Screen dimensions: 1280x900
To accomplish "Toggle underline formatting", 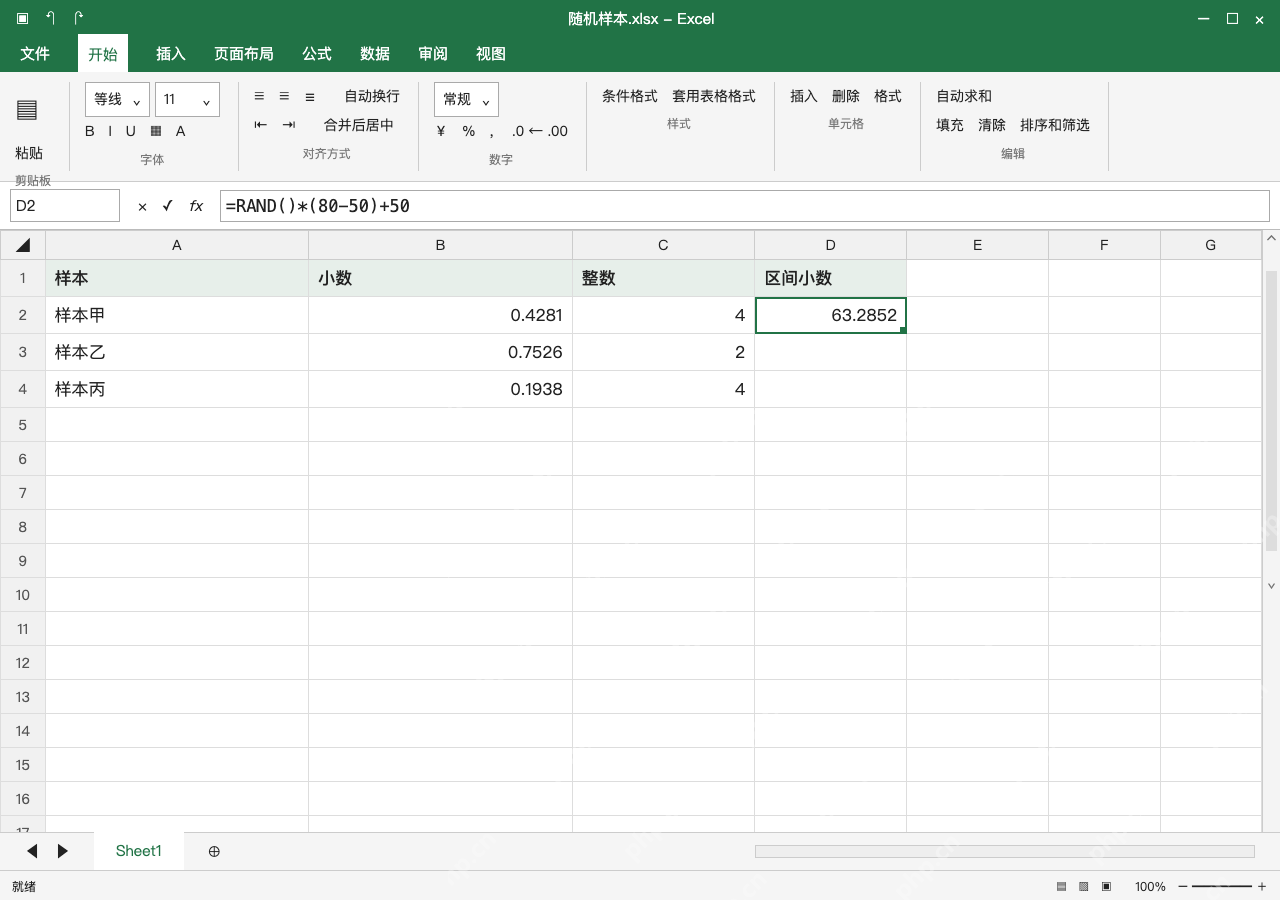I will point(130,131).
